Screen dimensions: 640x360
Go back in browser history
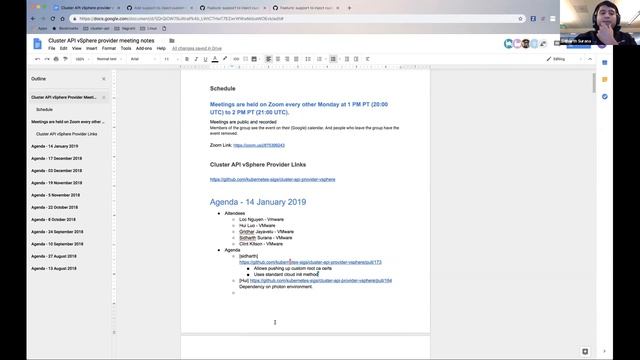pos(33,19)
